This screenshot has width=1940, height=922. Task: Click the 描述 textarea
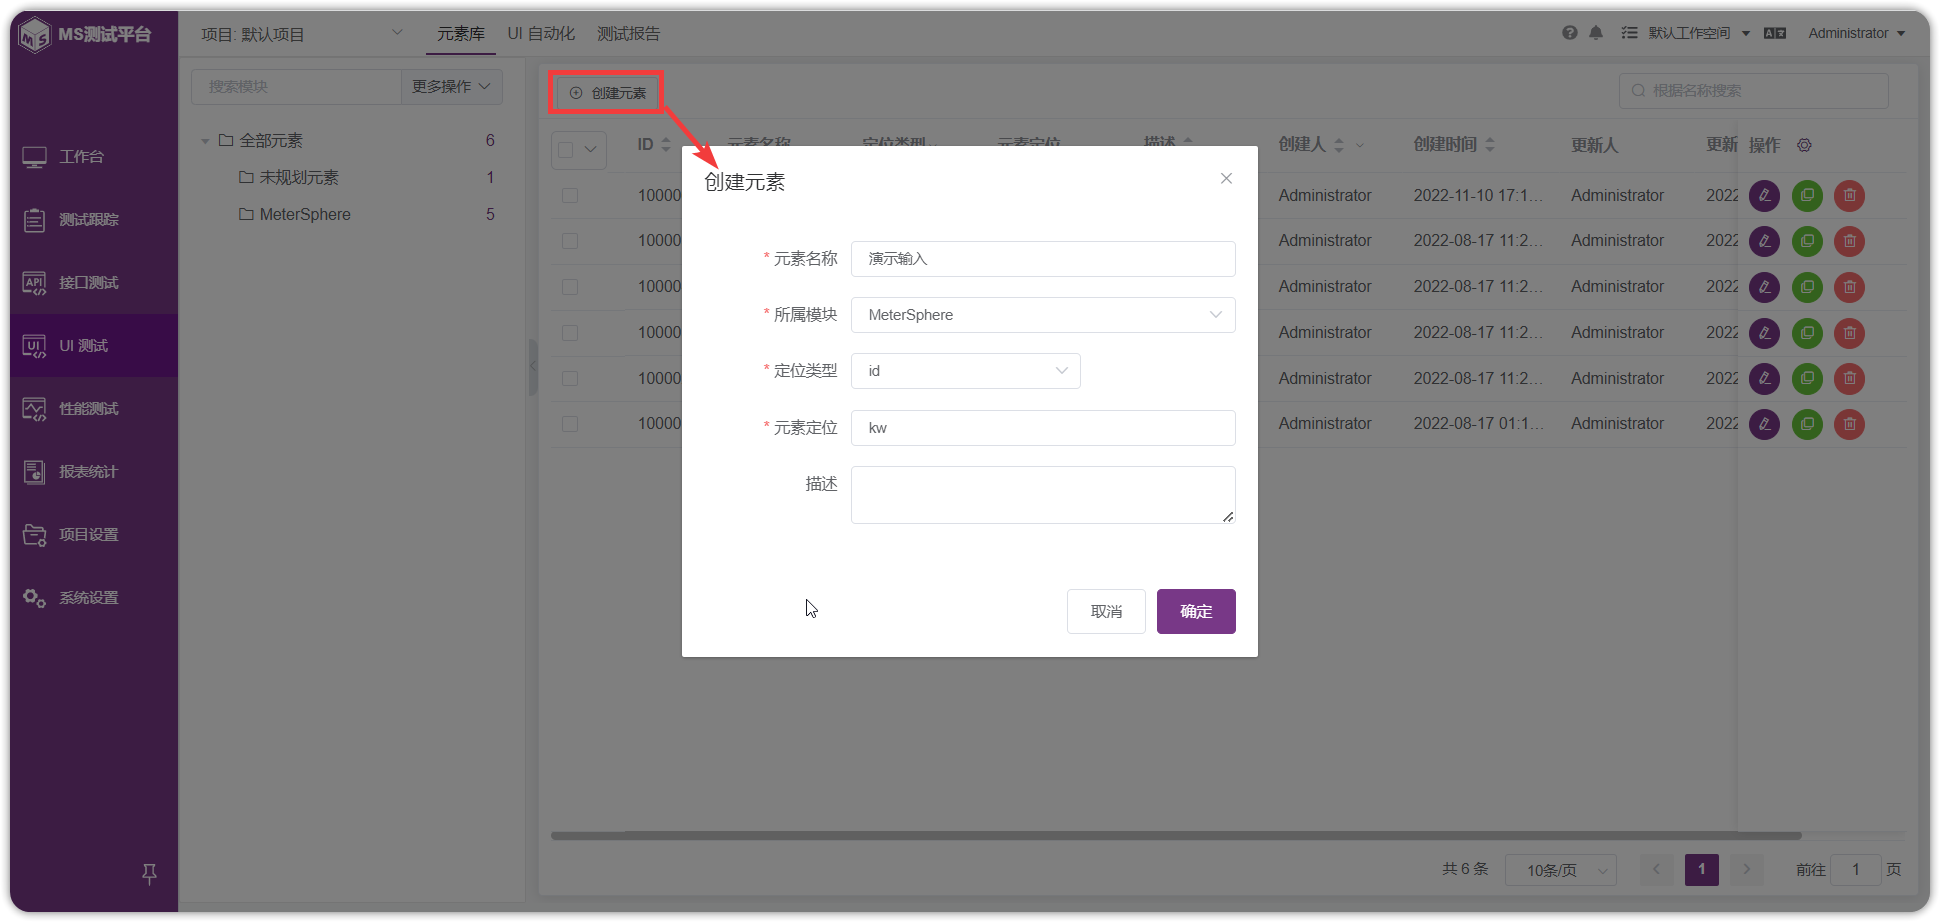[x=1043, y=495]
